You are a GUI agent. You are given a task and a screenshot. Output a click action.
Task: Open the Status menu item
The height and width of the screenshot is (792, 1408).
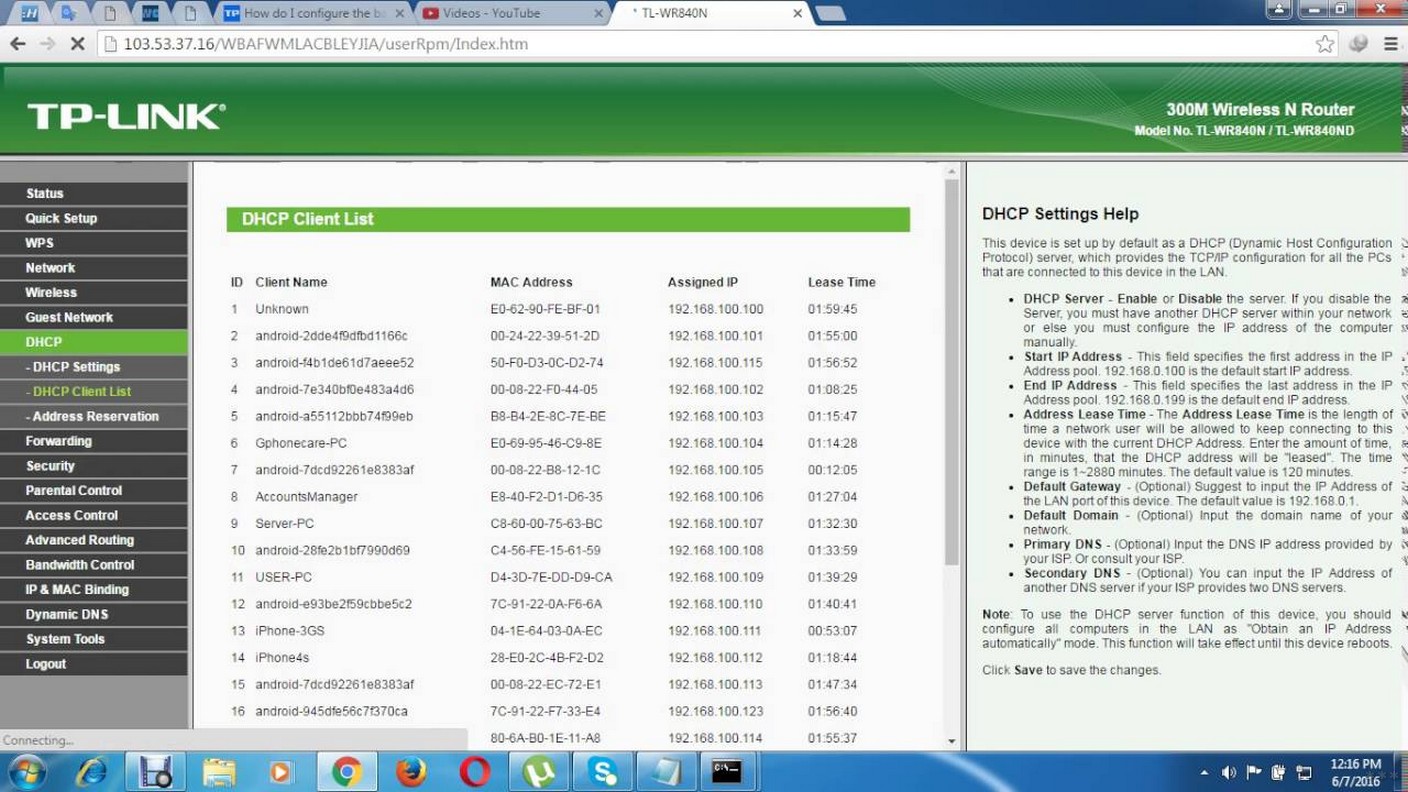[93, 193]
